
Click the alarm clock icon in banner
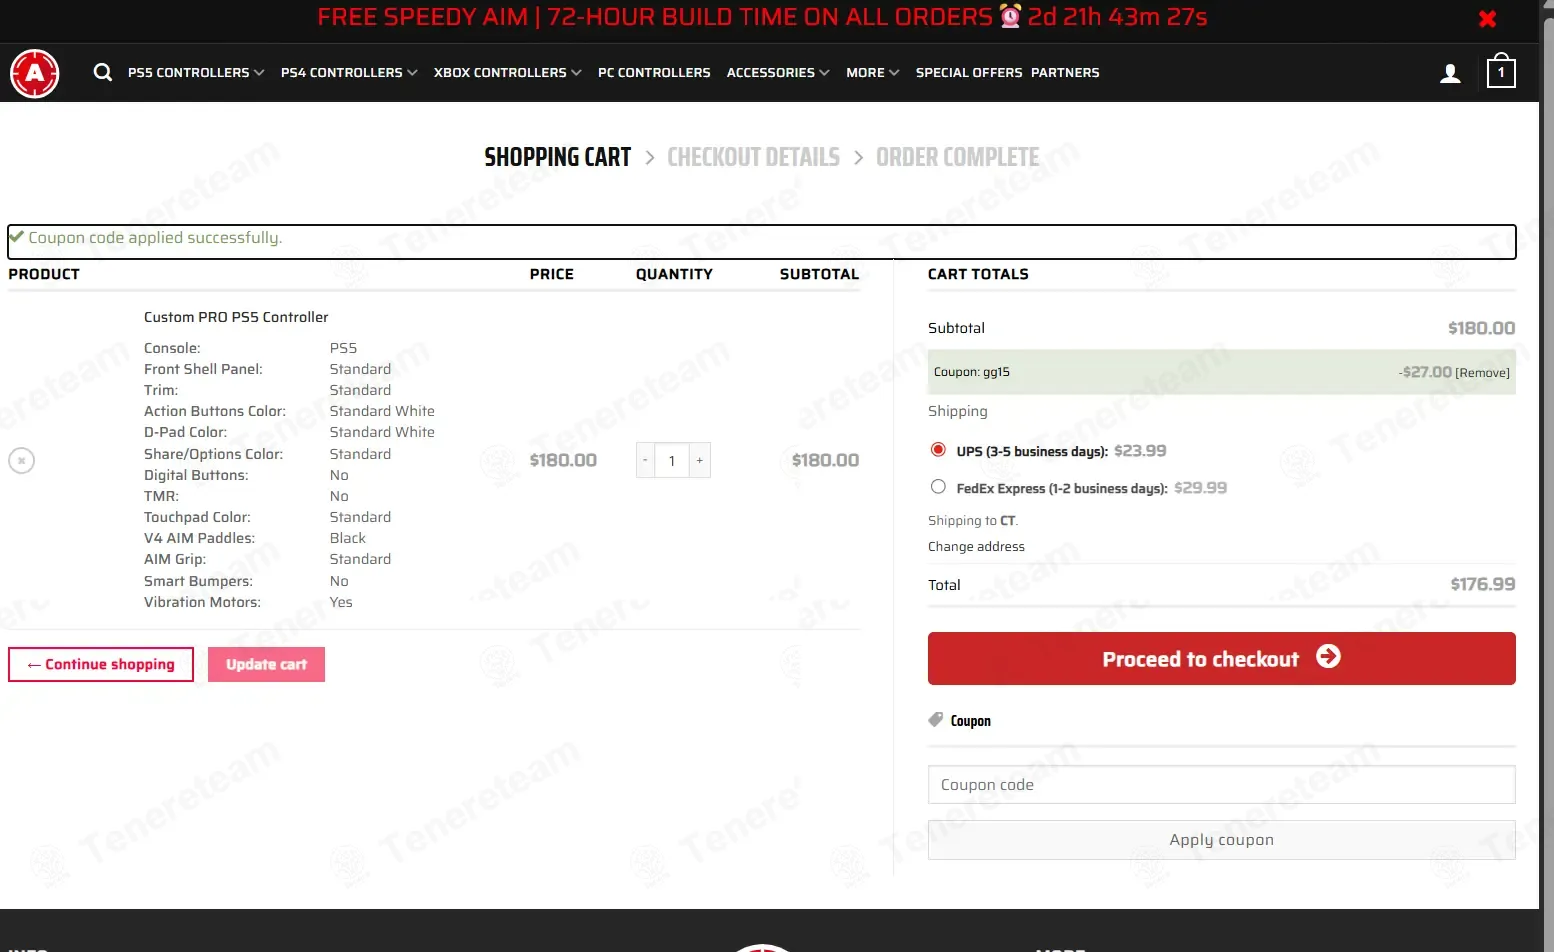[x=1010, y=16]
